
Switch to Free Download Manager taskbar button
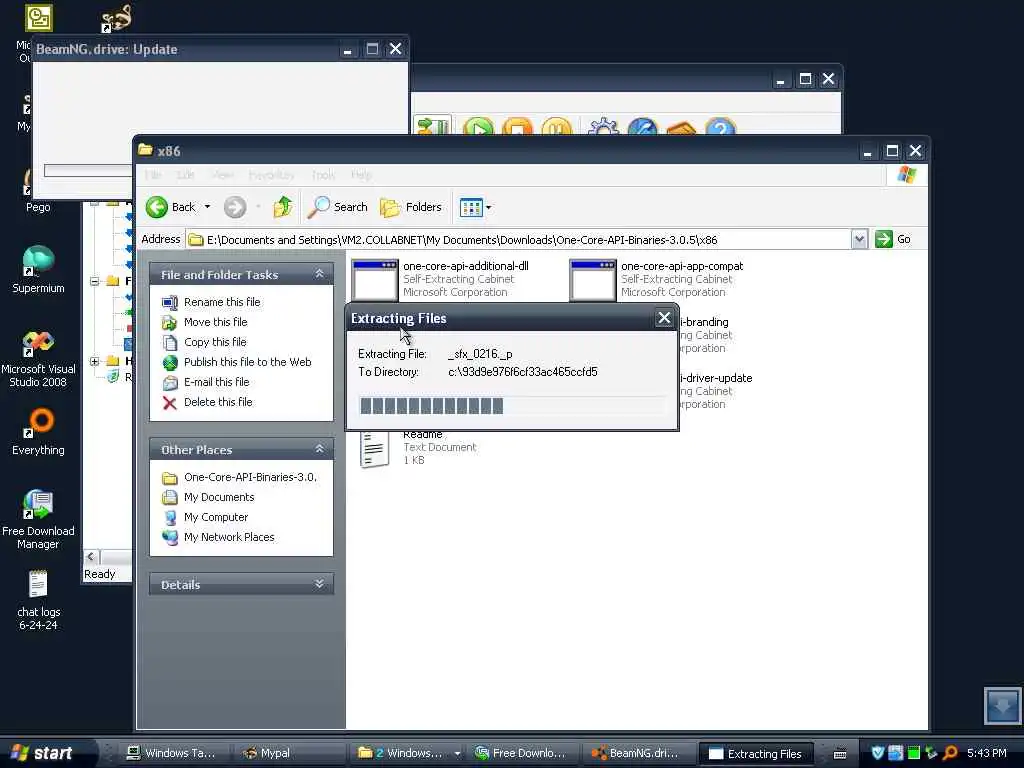point(520,753)
